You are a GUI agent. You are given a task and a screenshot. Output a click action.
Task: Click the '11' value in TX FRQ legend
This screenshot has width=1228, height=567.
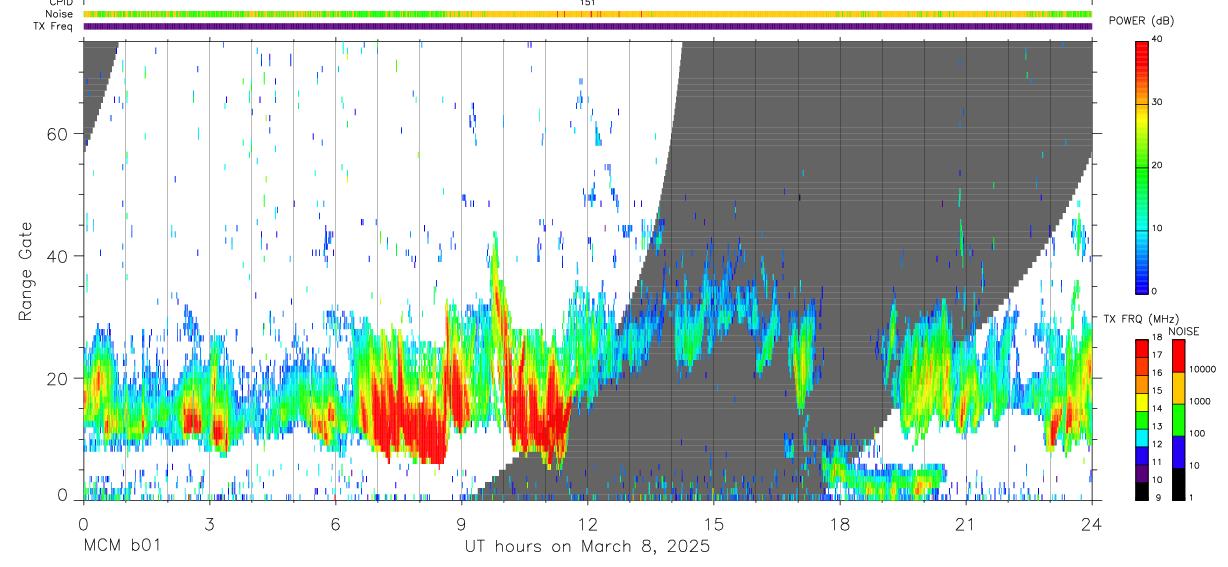point(1158,461)
